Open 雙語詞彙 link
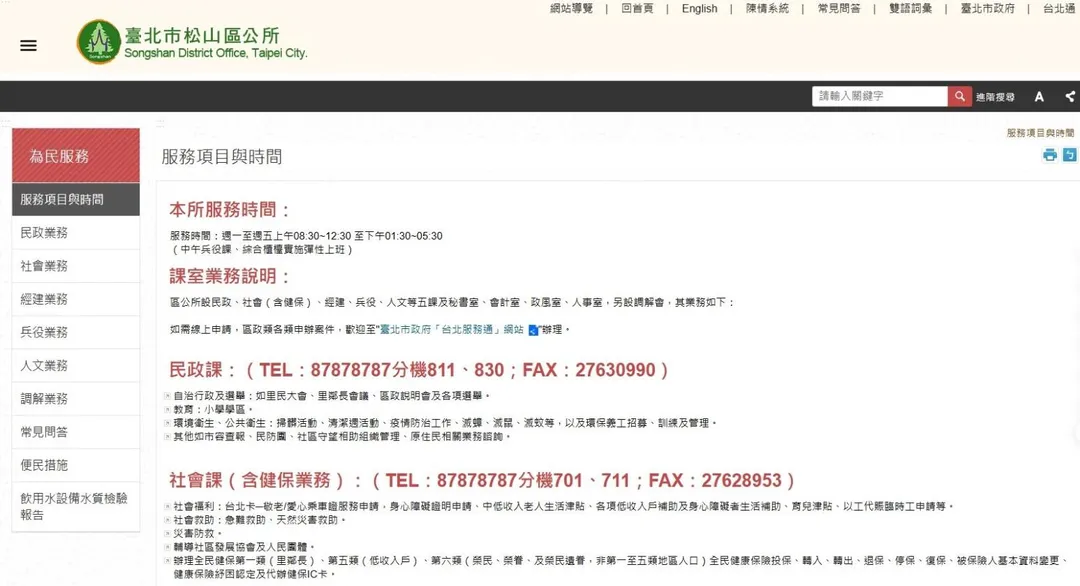The height and width of the screenshot is (586, 1080). coord(911,8)
